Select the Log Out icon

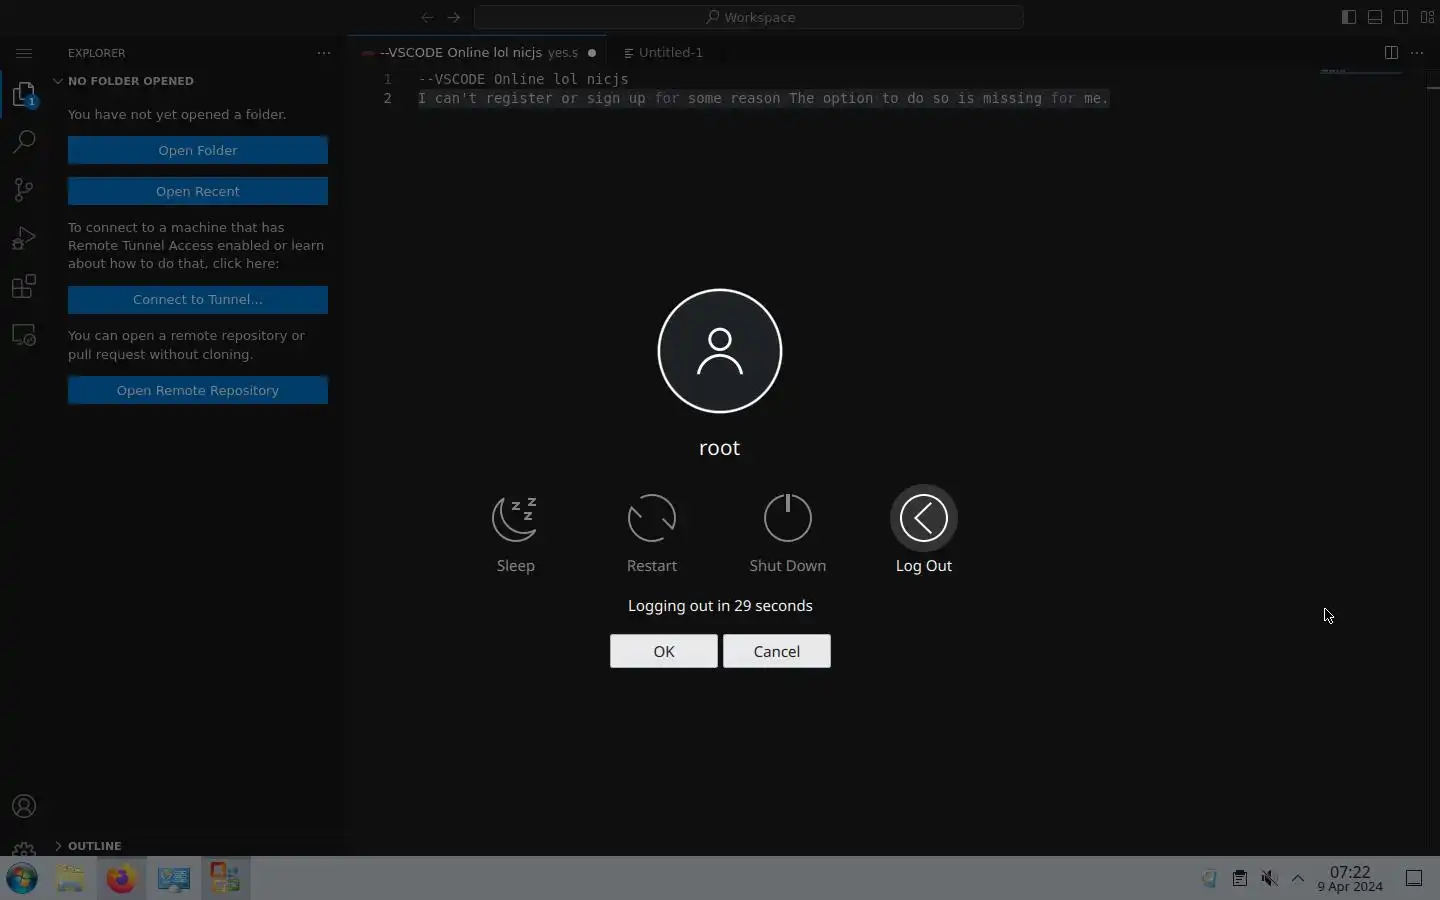tap(924, 518)
